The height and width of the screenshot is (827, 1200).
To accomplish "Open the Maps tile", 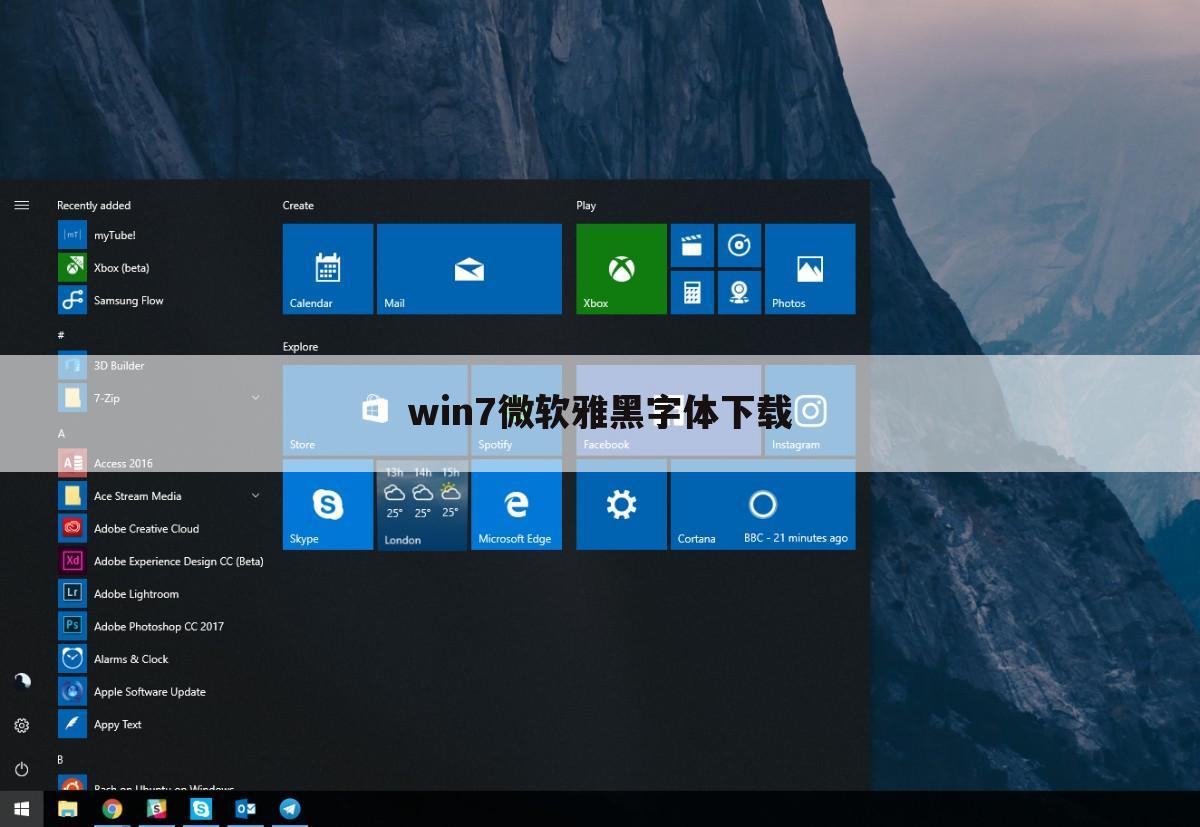I will (x=739, y=292).
